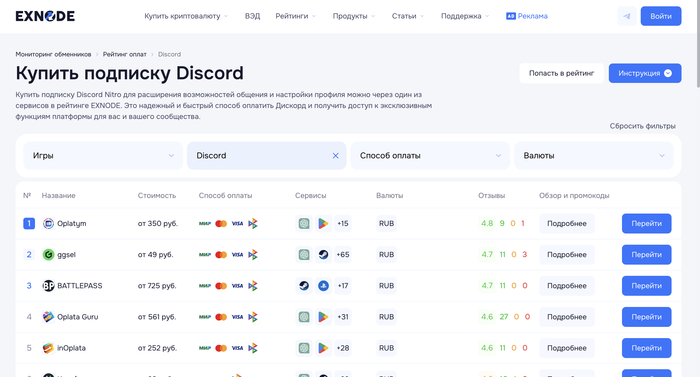Viewport: 700px width, 377px height.
Task: Click the ad icon beside Реклама
Action: (511, 16)
